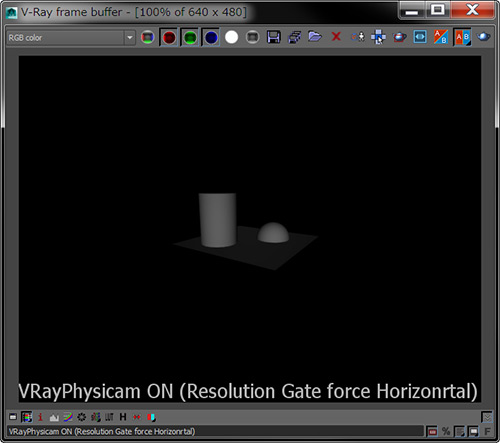Toggle sRGB color space display
Image resolution: width=500 pixels, height=443 pixels.
pyautogui.click(x=96, y=417)
